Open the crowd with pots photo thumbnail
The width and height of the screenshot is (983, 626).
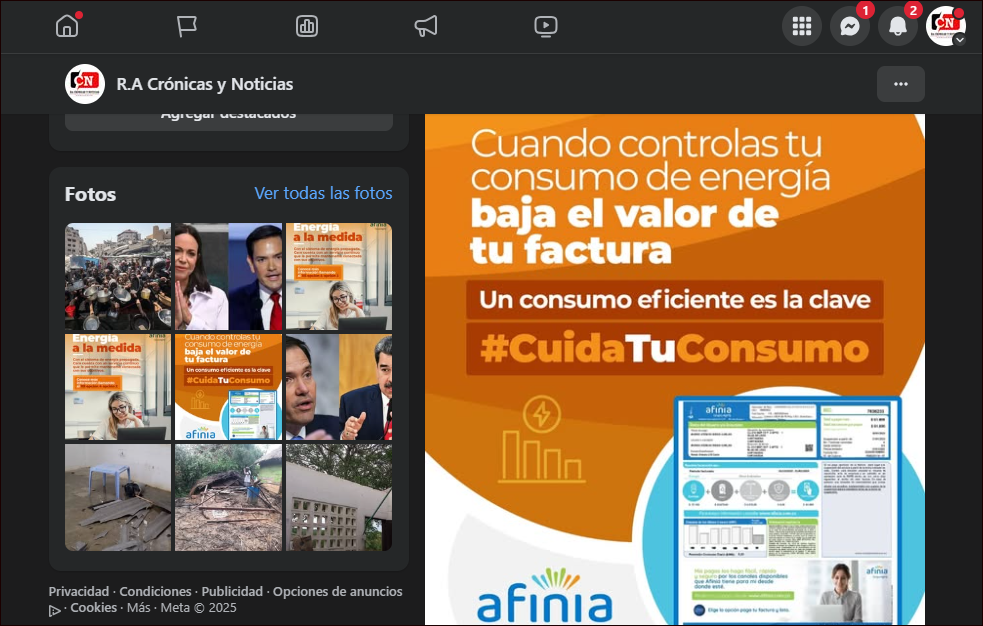pyautogui.click(x=118, y=276)
